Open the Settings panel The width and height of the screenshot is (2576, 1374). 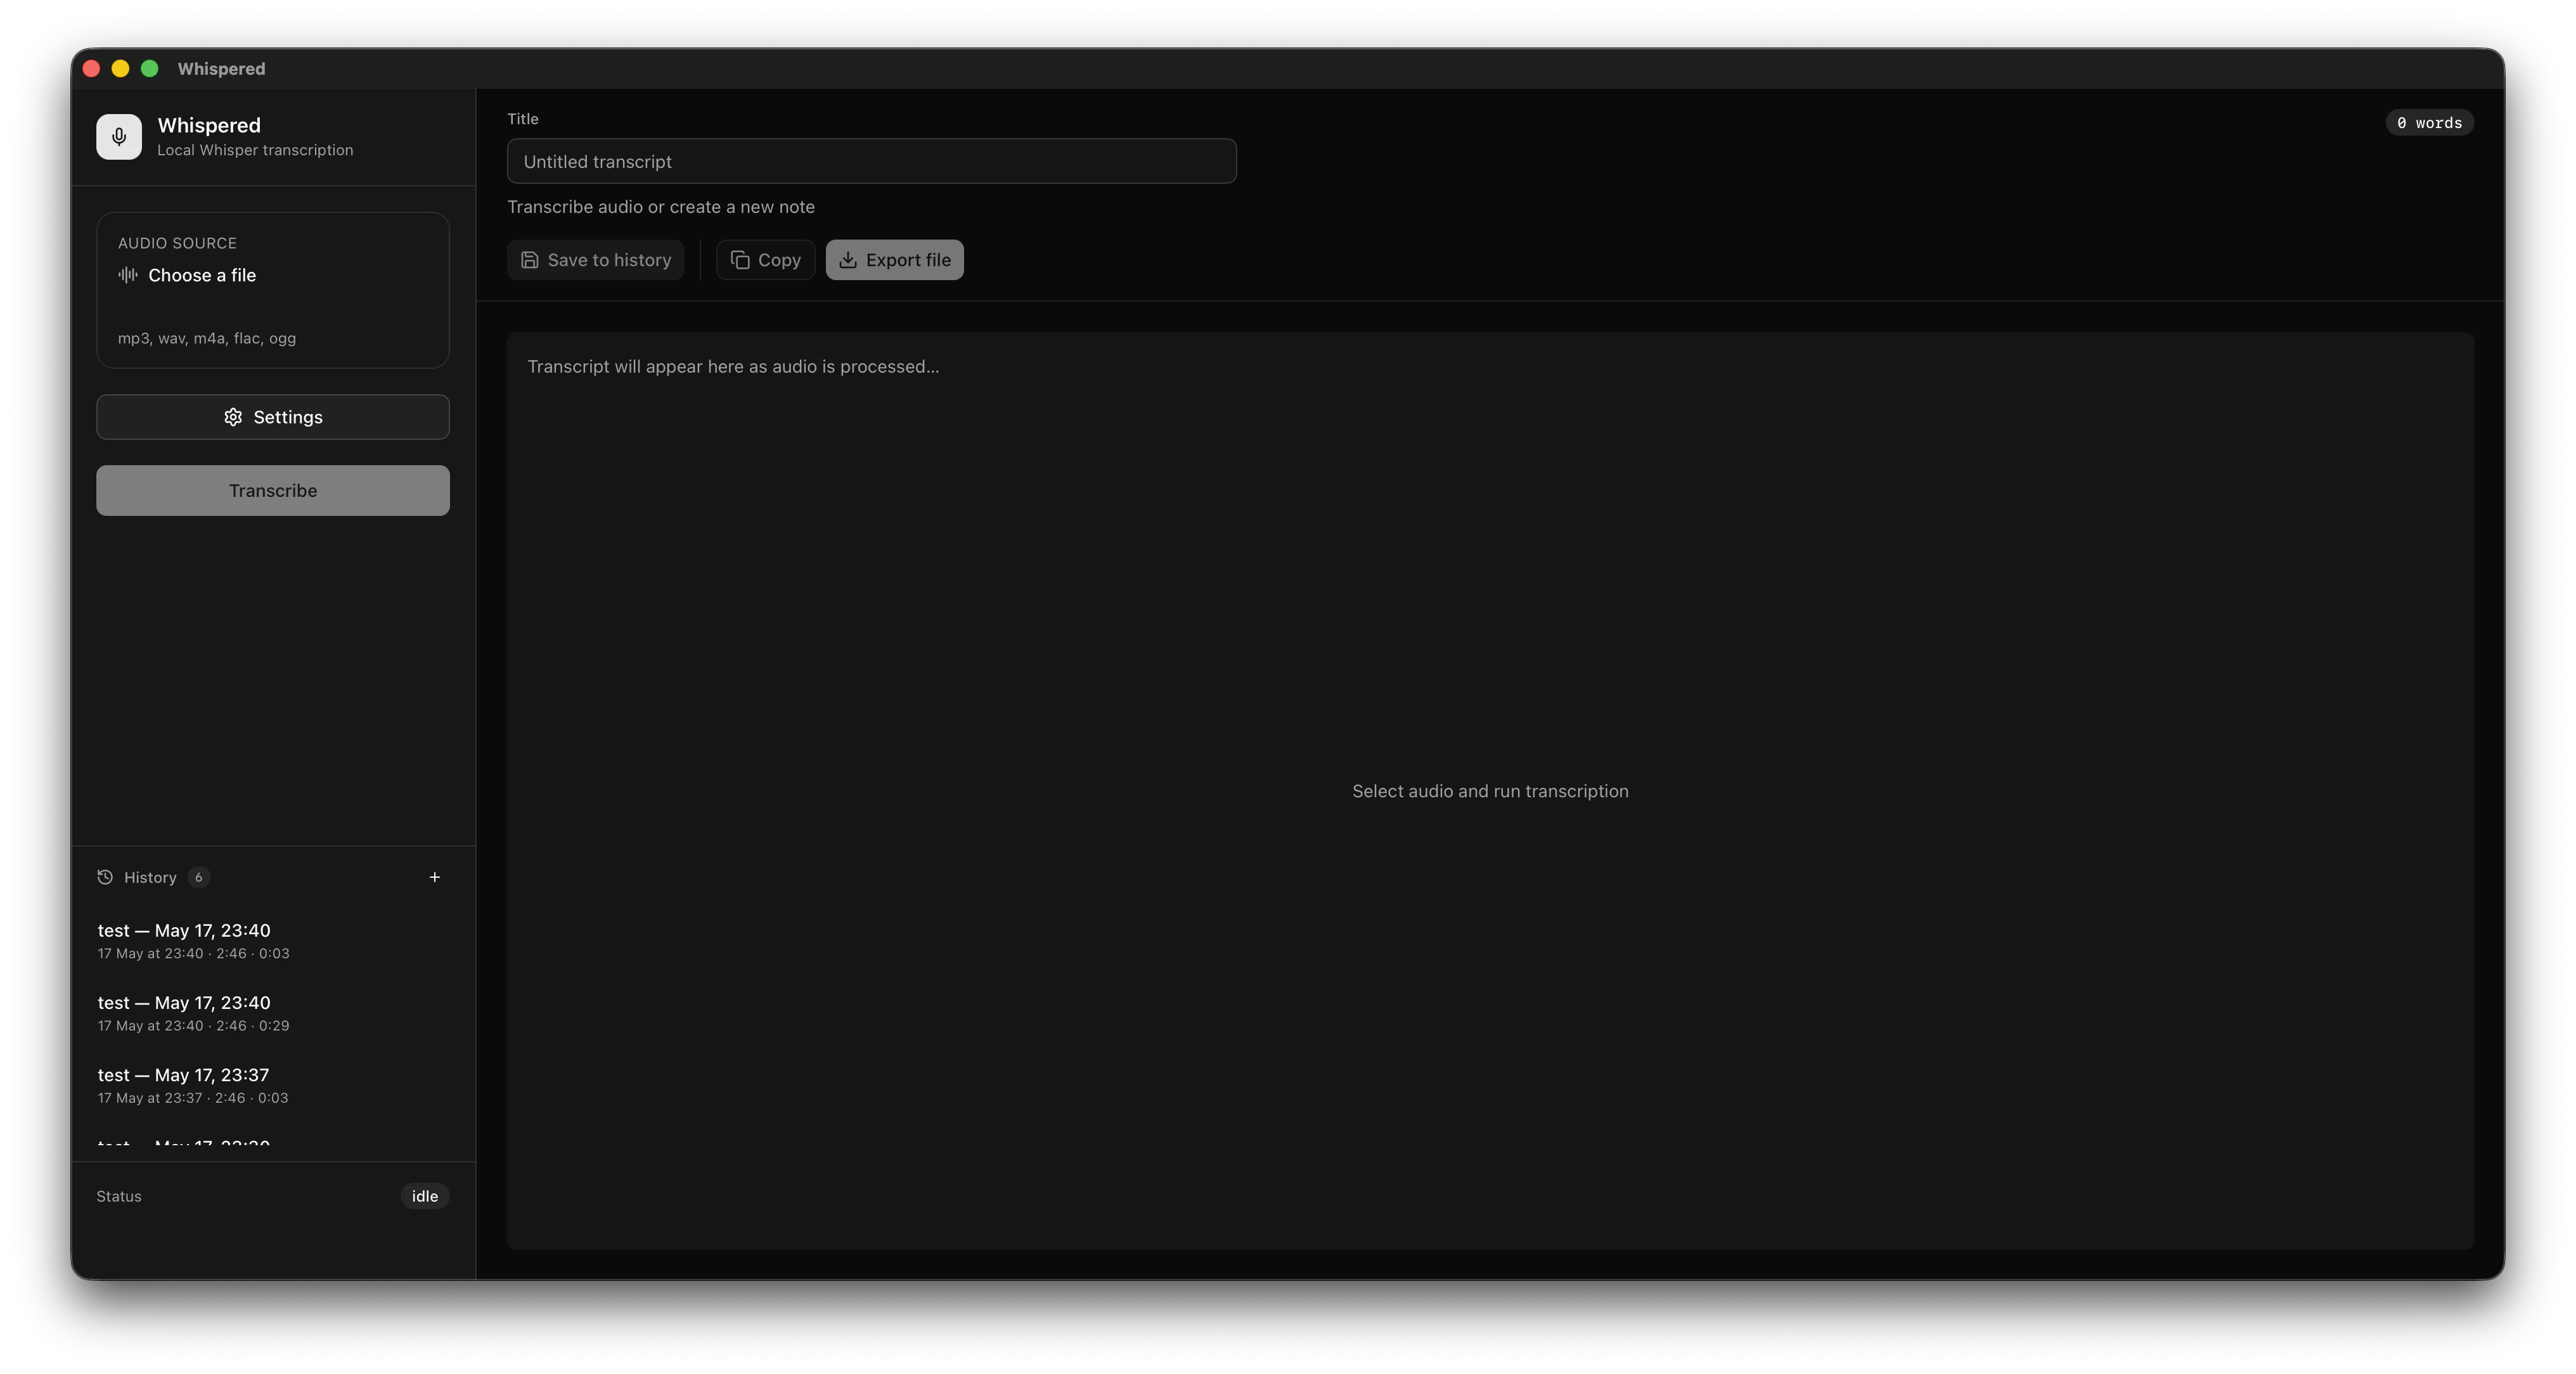coord(273,417)
